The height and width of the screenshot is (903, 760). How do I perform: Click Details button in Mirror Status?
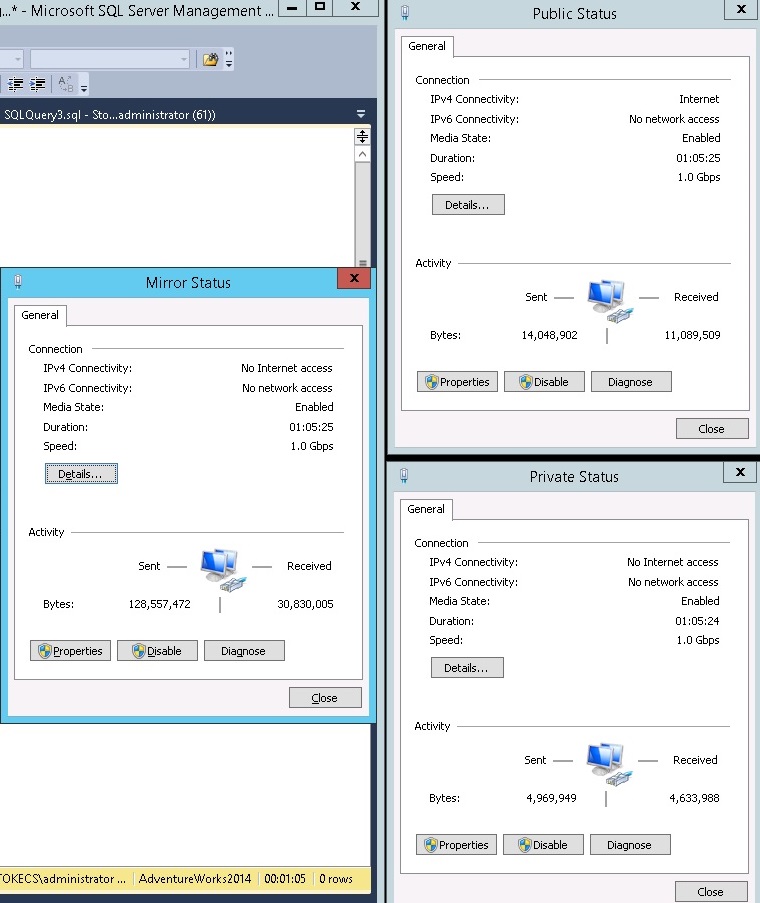(x=81, y=474)
